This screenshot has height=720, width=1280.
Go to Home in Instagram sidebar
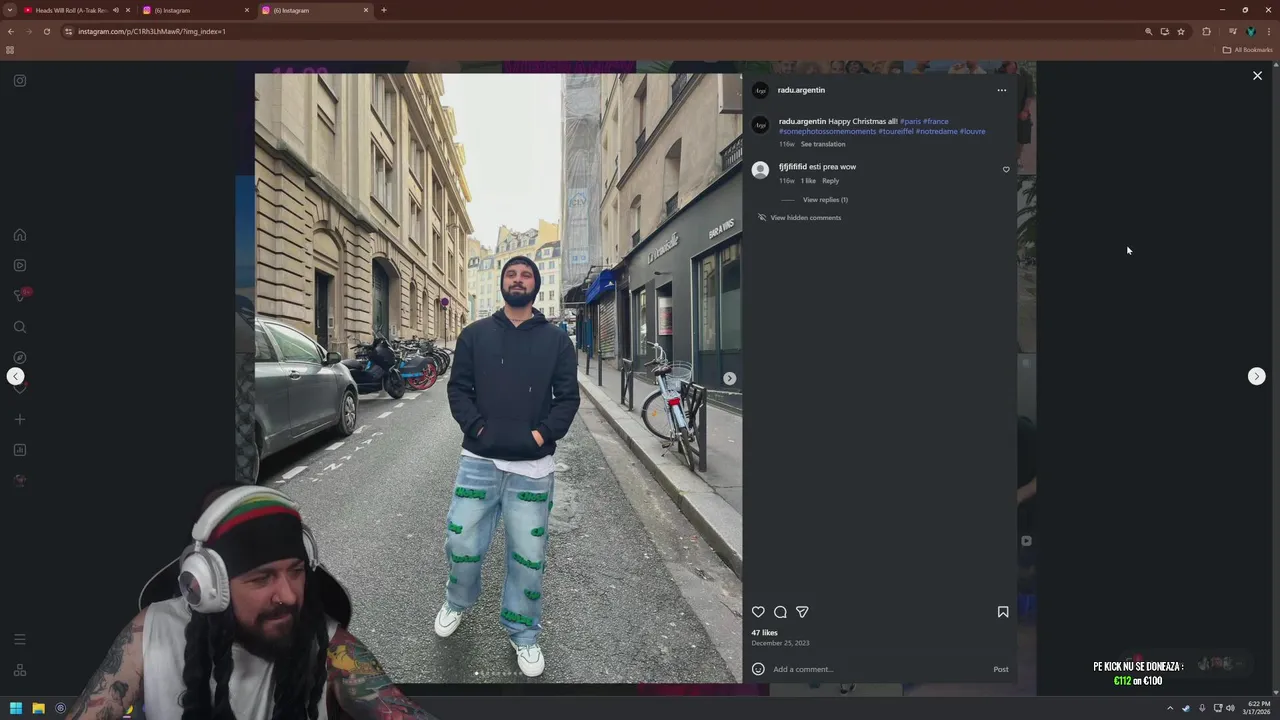20,235
